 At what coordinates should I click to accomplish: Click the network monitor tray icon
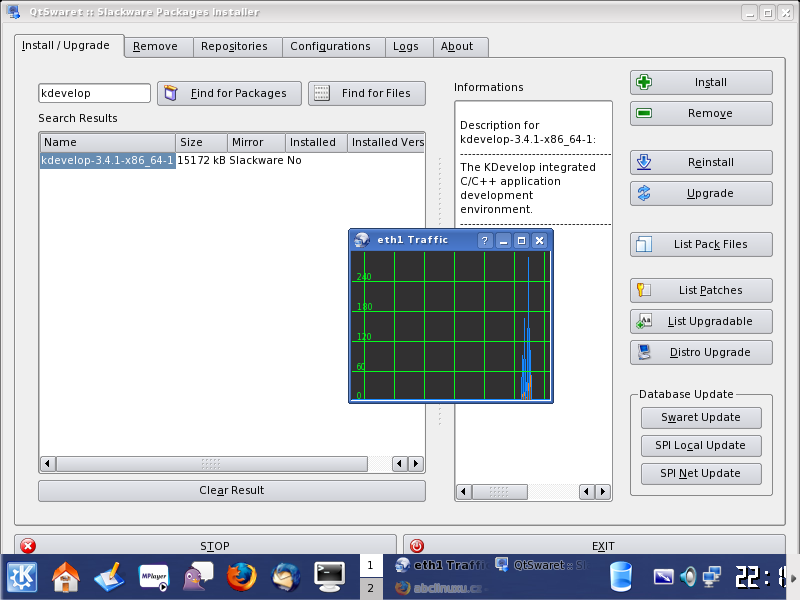coord(712,577)
